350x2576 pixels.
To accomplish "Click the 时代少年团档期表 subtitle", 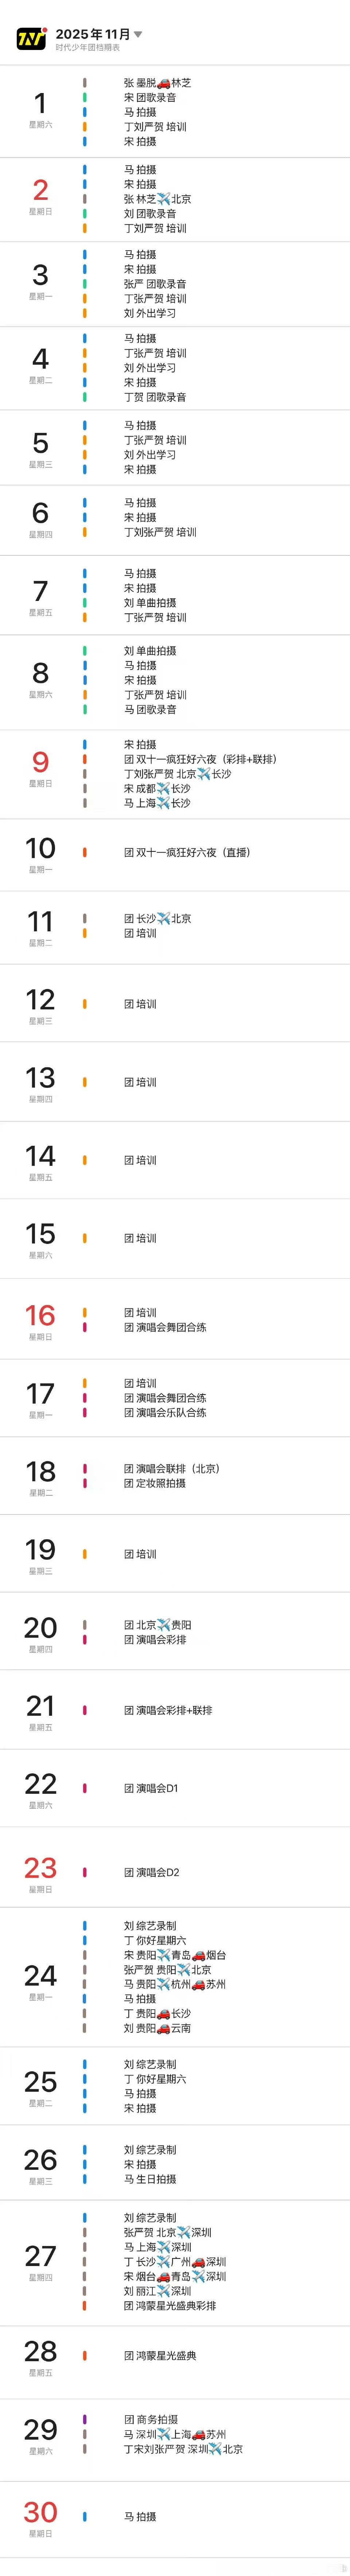I will point(88,47).
